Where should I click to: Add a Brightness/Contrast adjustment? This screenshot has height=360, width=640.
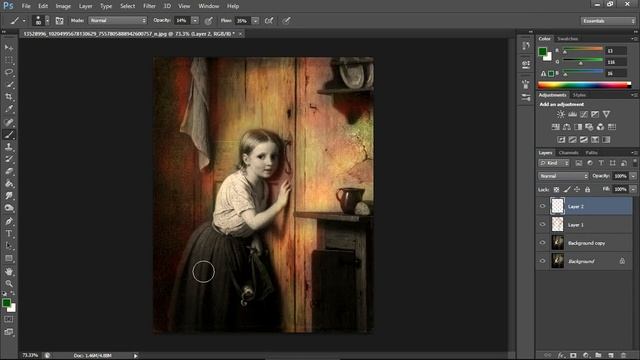tap(561, 114)
